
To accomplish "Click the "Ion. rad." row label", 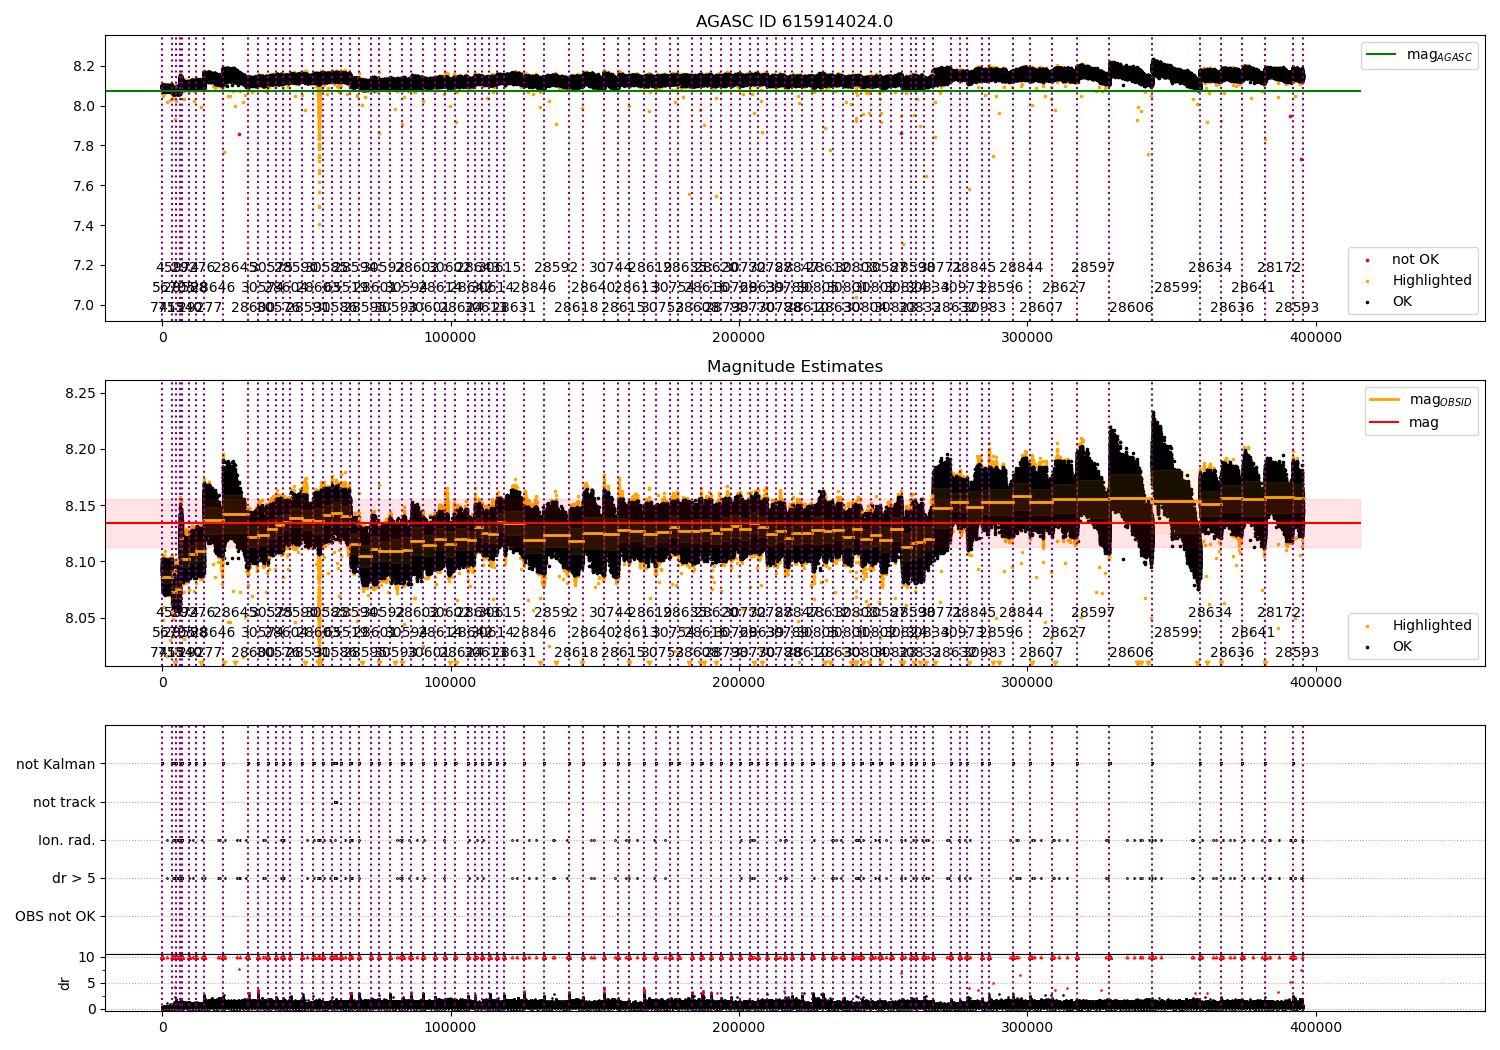I will pos(67,840).
